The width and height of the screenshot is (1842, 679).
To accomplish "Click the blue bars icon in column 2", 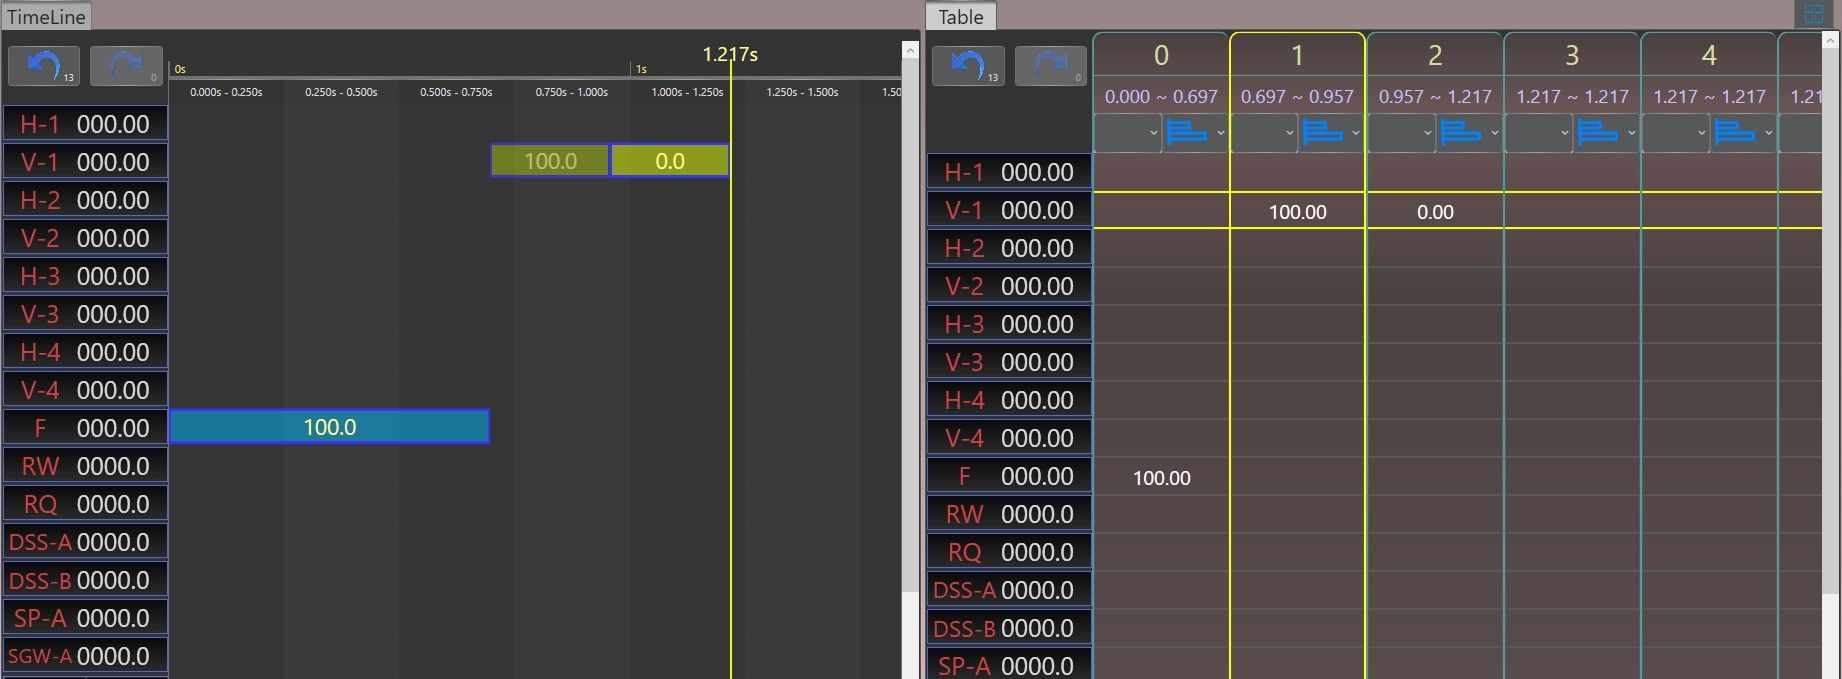I will click(1461, 132).
